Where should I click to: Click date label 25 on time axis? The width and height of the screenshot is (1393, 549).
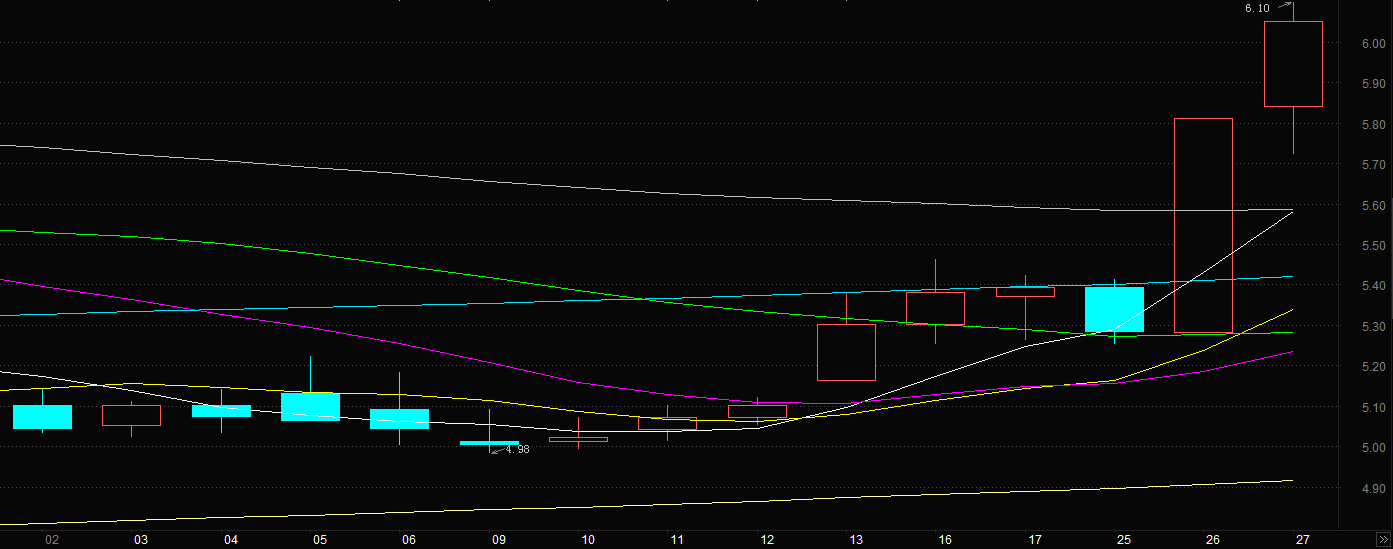pyautogui.click(x=1124, y=540)
